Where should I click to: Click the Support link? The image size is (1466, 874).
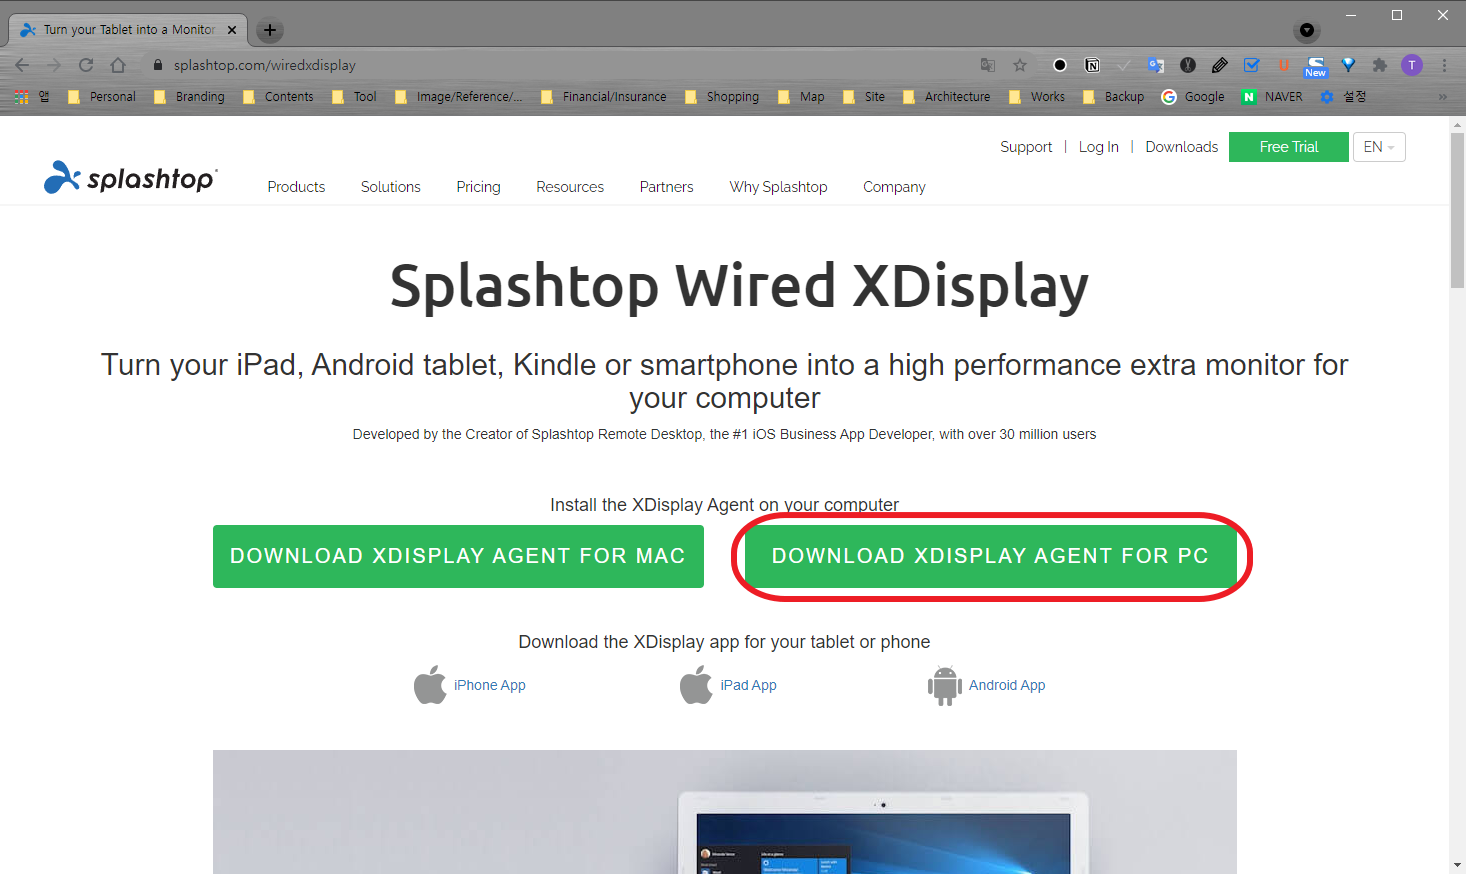(1026, 147)
